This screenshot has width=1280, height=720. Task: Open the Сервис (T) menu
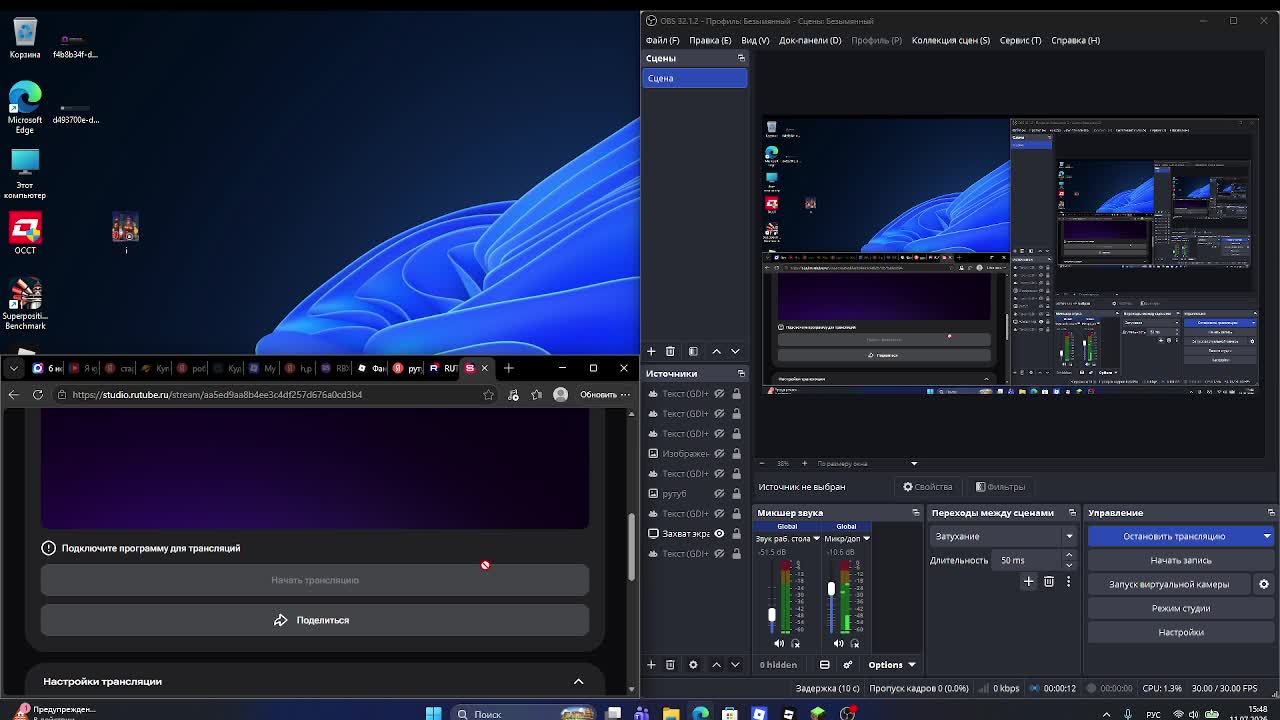[1020, 40]
